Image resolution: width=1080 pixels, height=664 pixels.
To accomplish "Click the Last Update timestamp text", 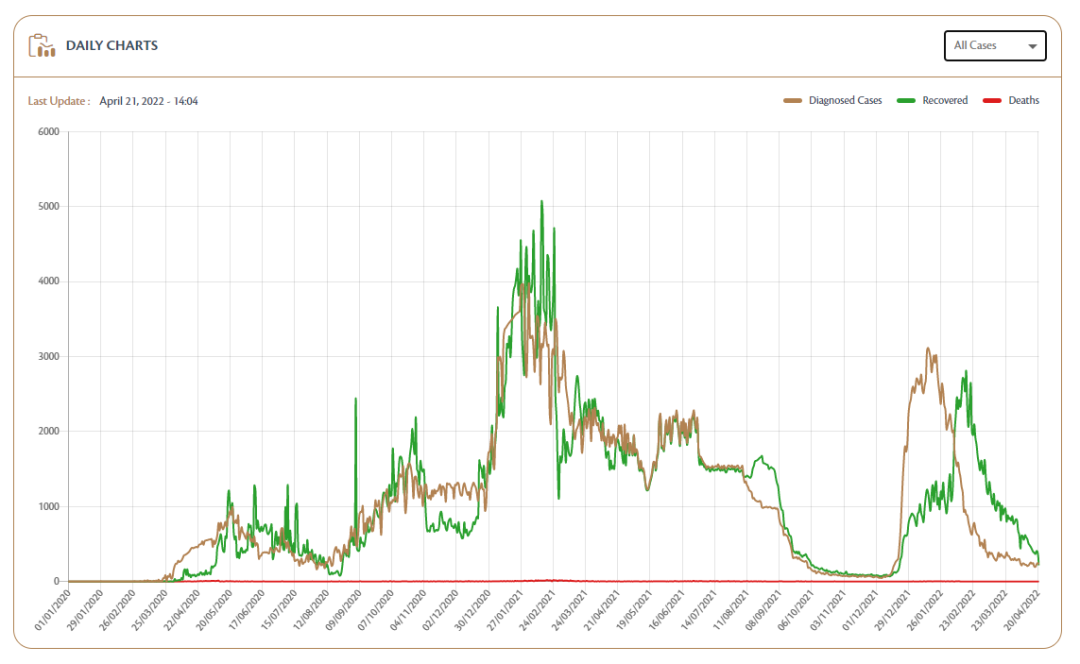I will point(149,101).
